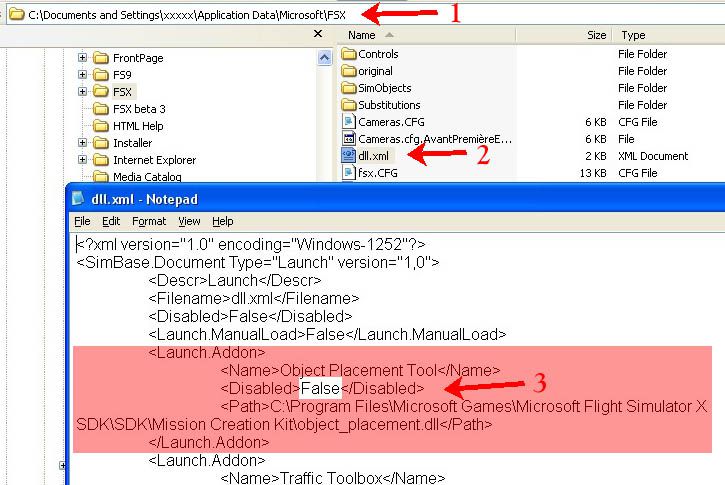Select the SimObjects folder name
This screenshot has width=725, height=485.
[384, 88]
